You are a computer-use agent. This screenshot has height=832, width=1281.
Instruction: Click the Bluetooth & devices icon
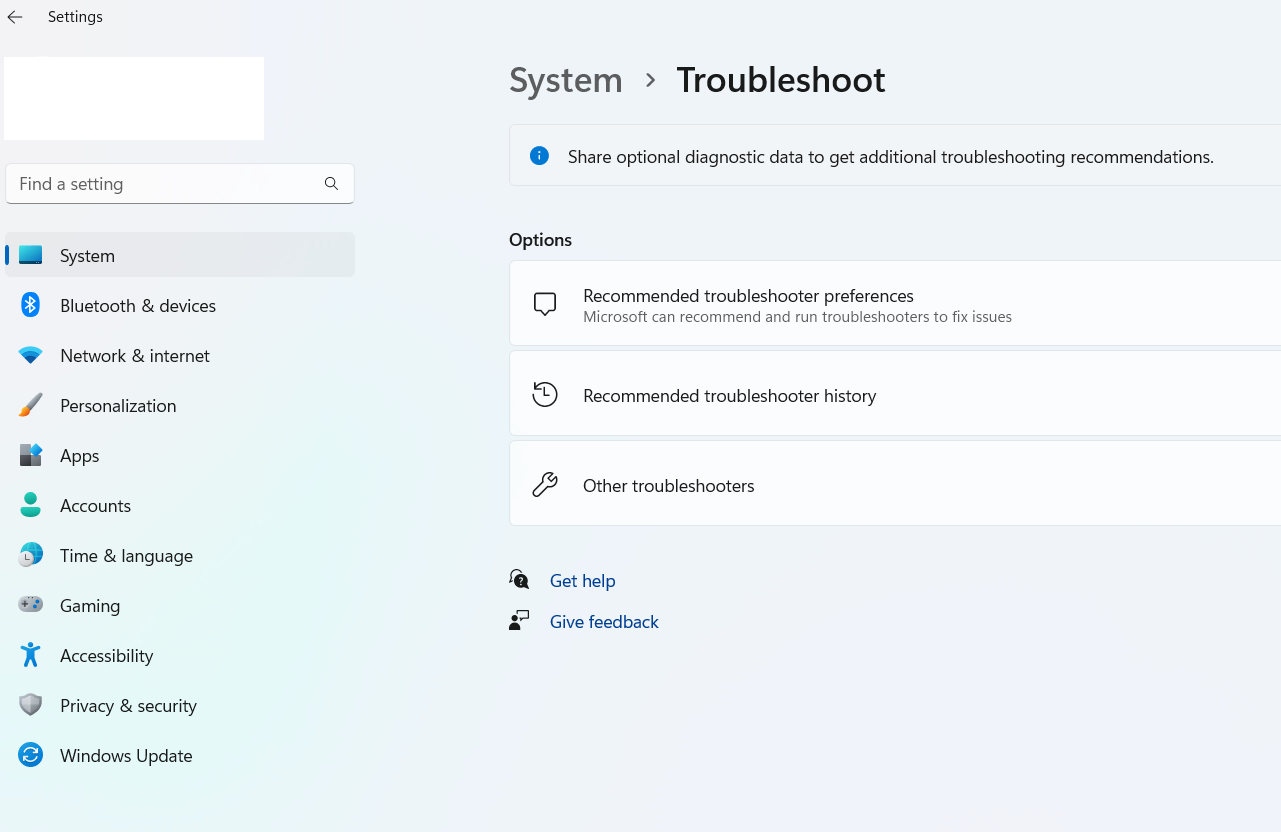click(30, 305)
